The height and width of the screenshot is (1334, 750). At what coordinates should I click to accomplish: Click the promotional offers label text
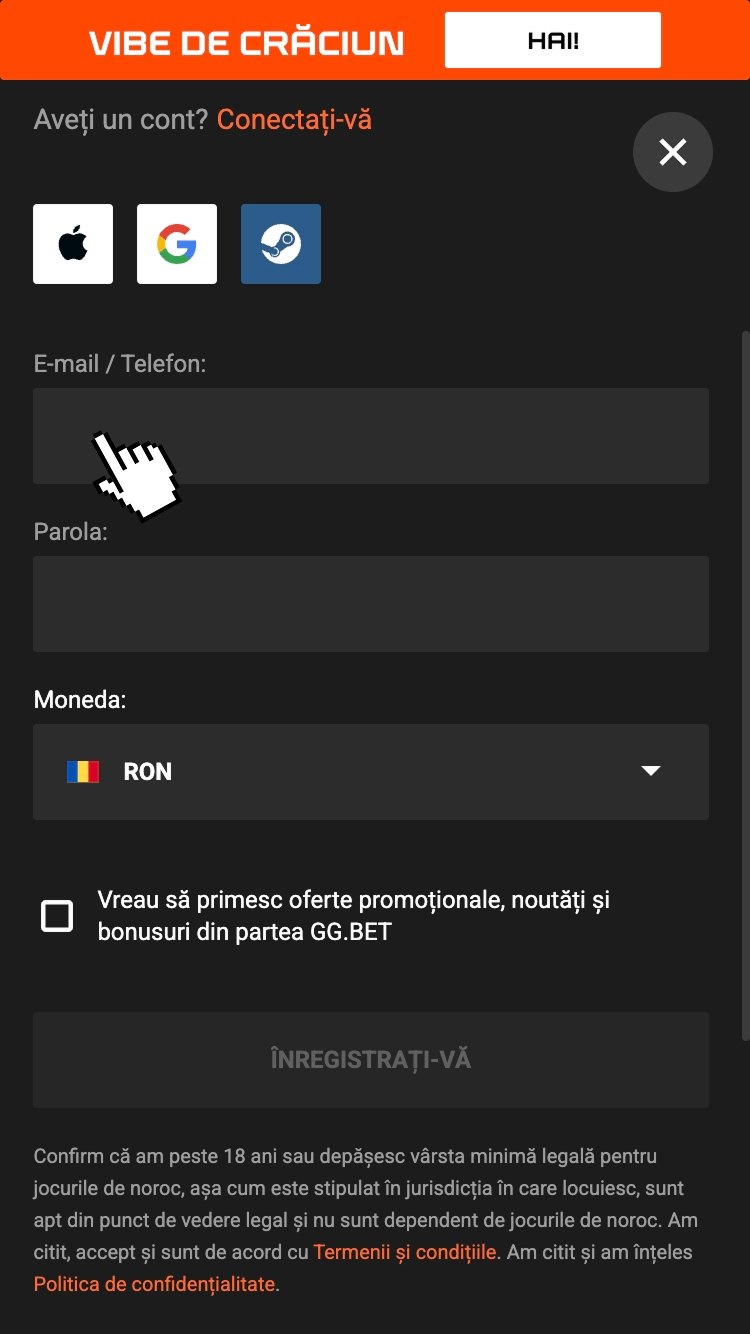pos(353,916)
